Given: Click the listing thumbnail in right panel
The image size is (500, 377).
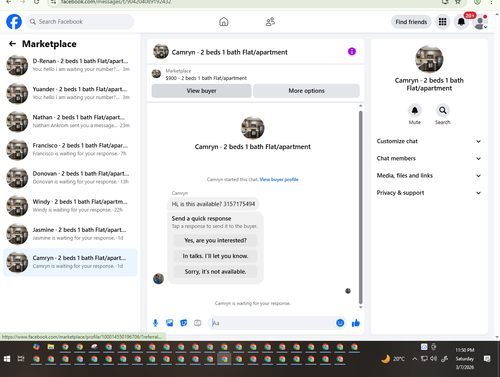Looking at the screenshot, I should pyautogui.click(x=429, y=59).
